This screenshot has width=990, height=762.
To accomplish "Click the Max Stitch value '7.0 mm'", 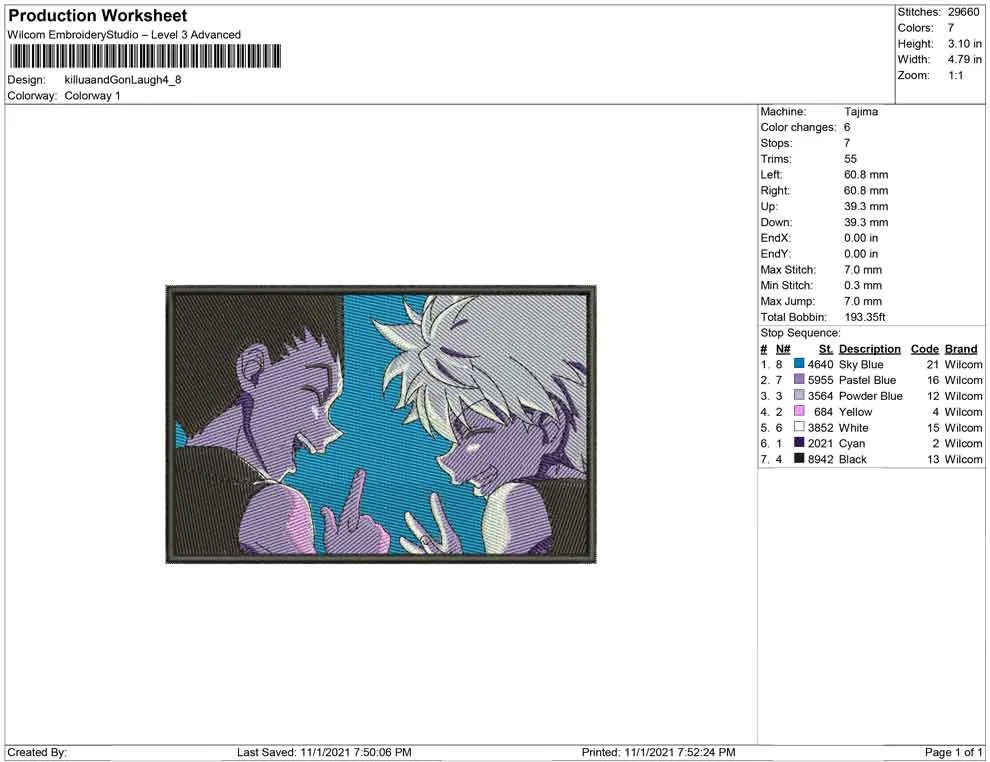I will tap(862, 270).
